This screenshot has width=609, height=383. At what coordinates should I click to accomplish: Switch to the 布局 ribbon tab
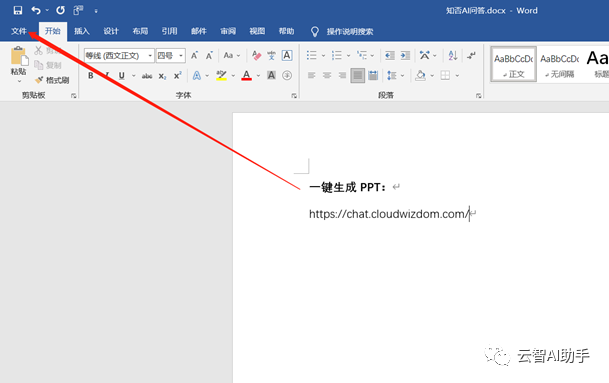(x=140, y=31)
